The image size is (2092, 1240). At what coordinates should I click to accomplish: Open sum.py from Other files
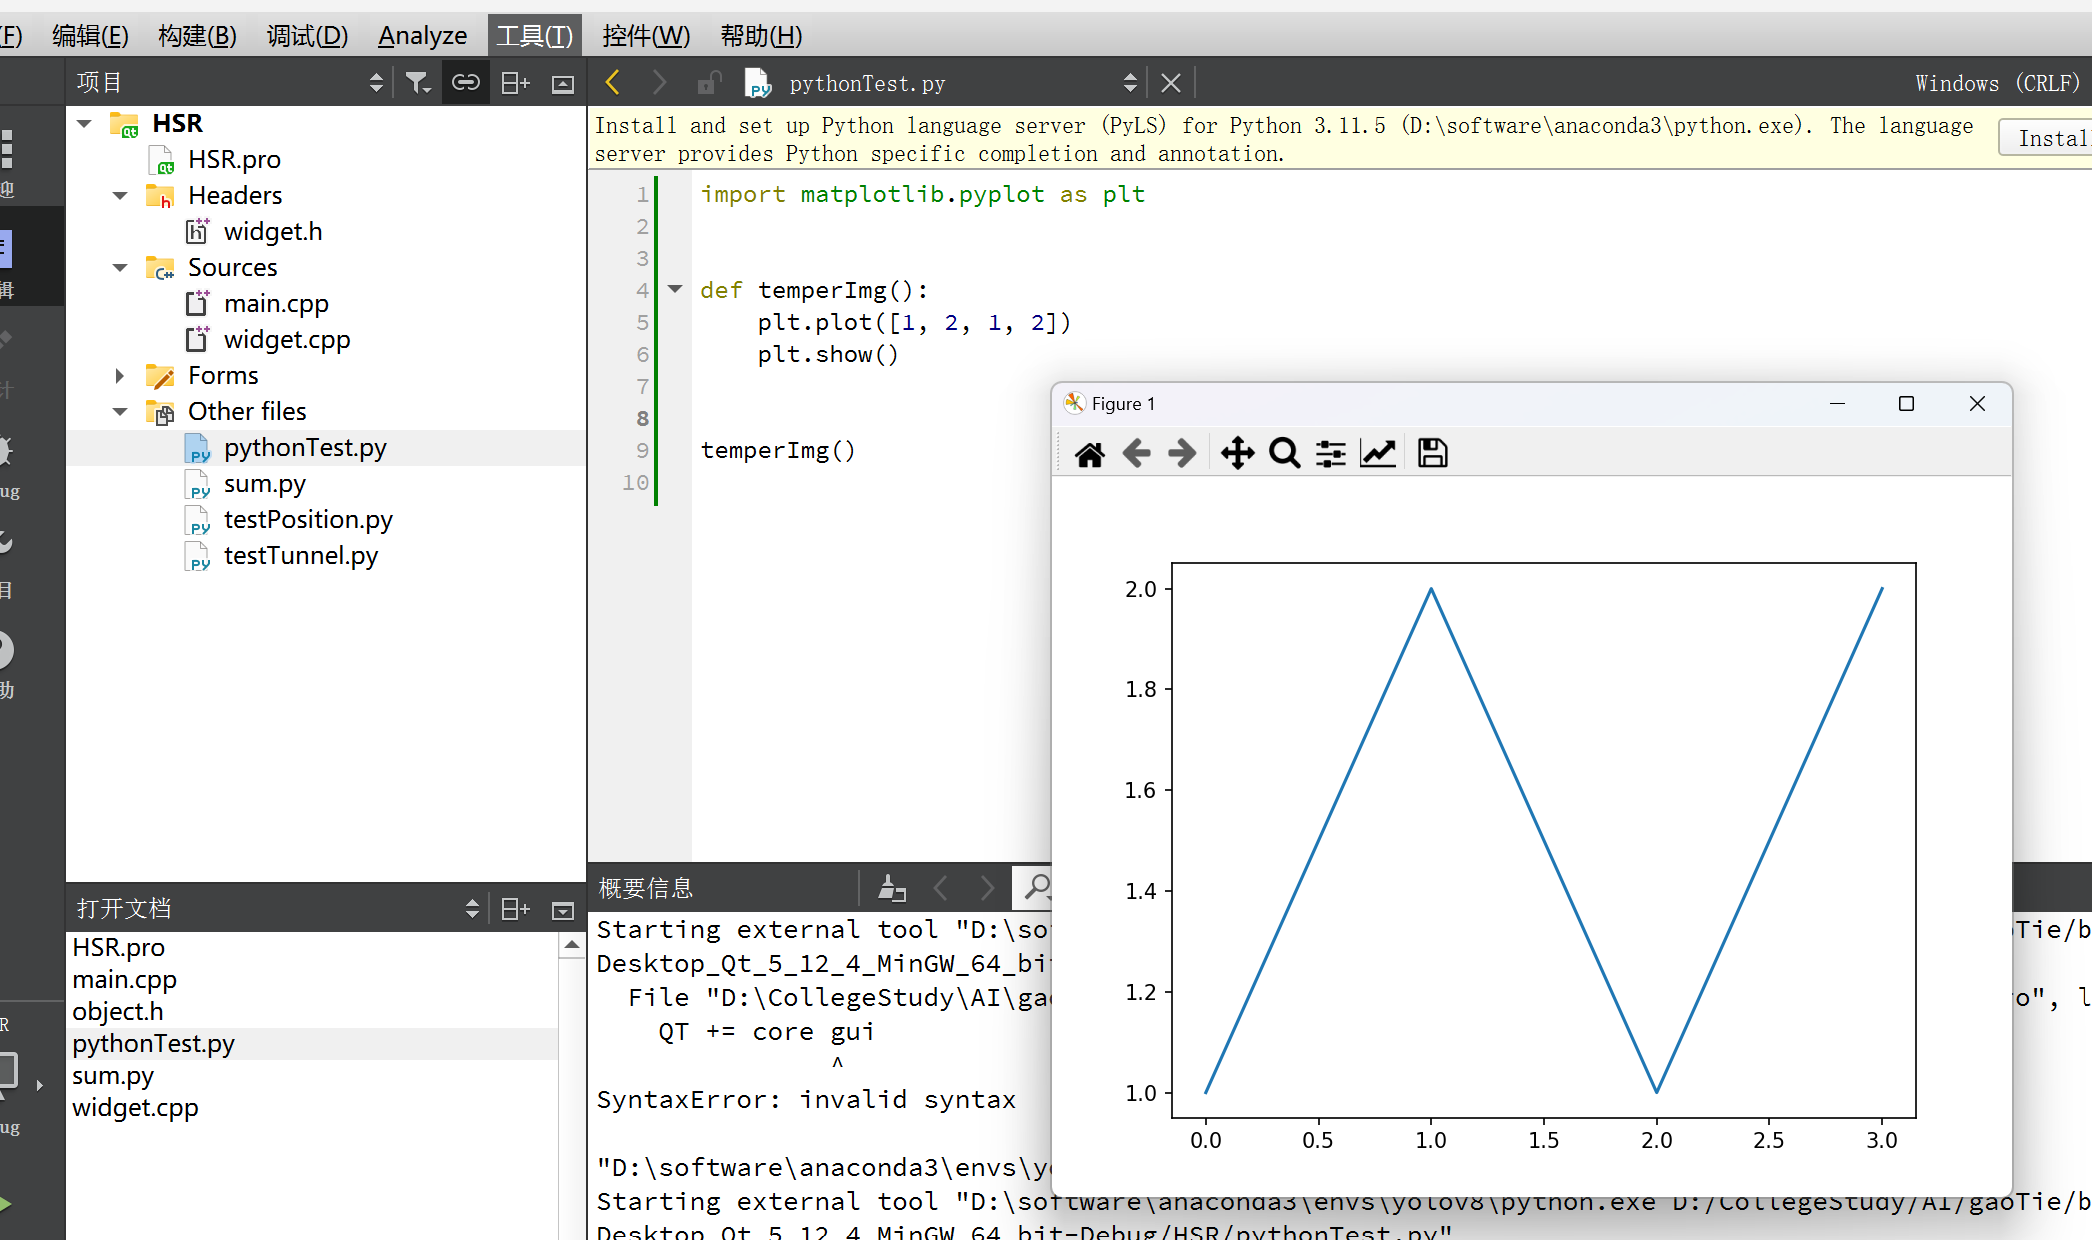coord(266,481)
